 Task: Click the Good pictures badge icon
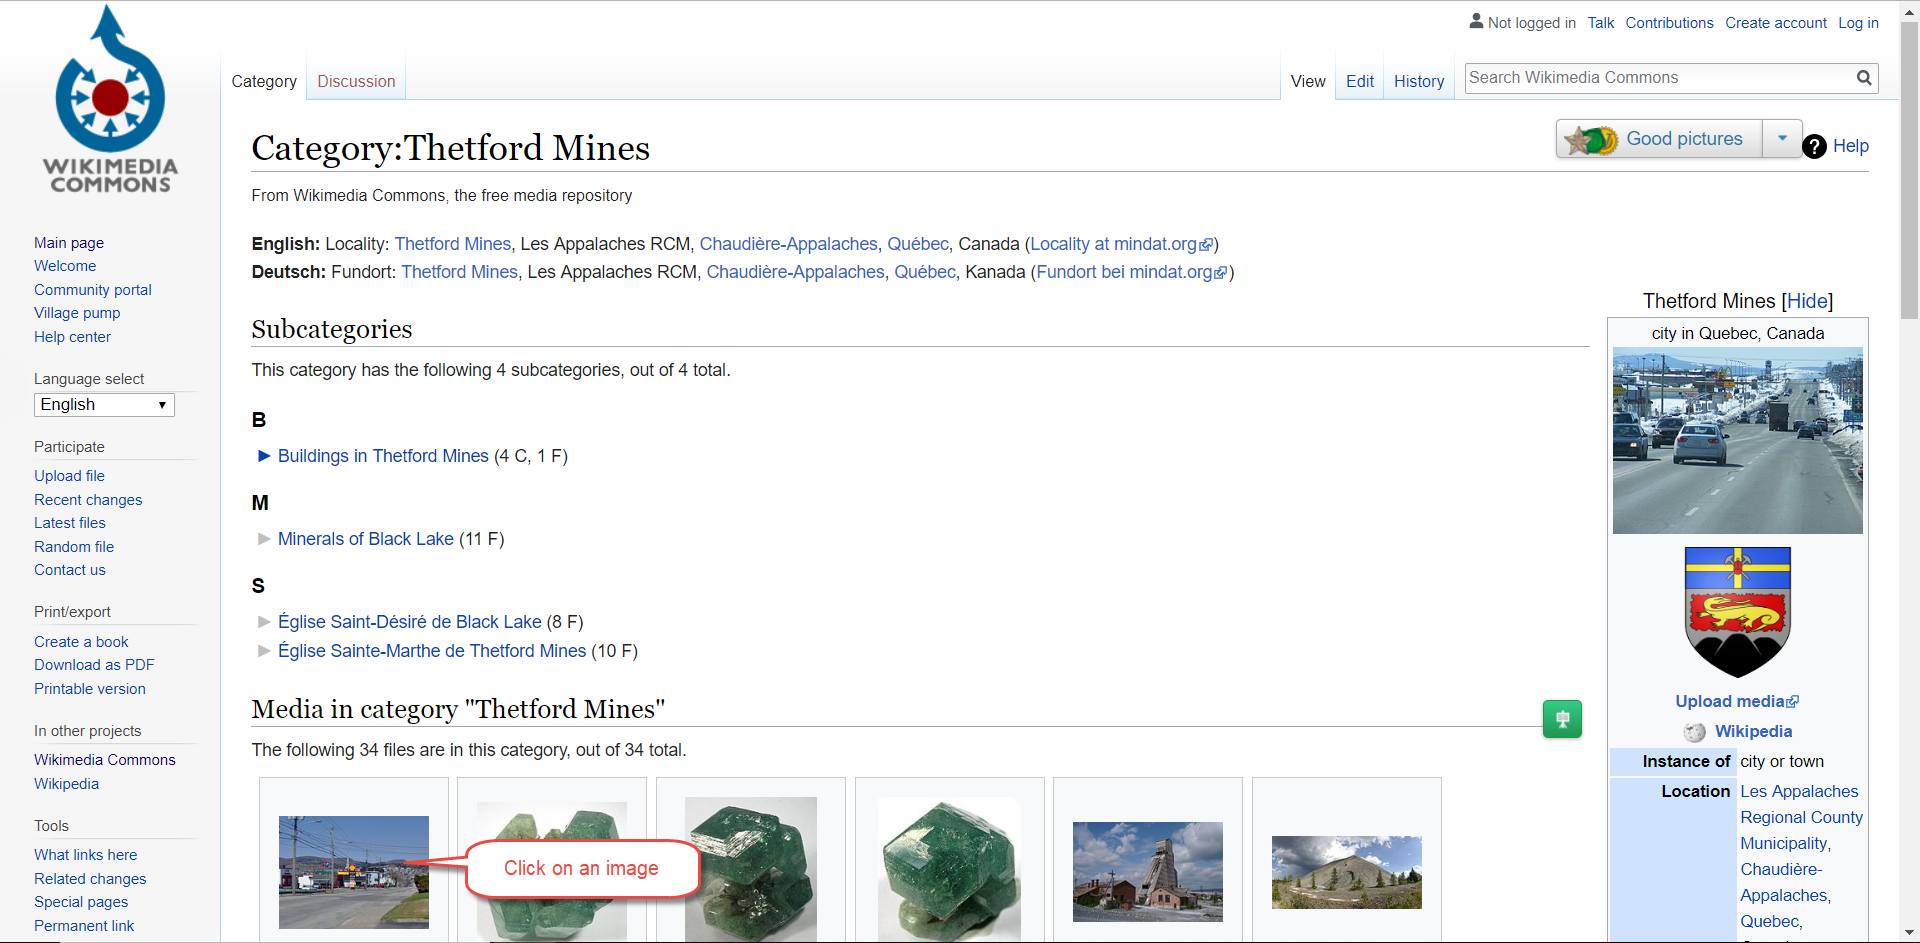click(1592, 139)
